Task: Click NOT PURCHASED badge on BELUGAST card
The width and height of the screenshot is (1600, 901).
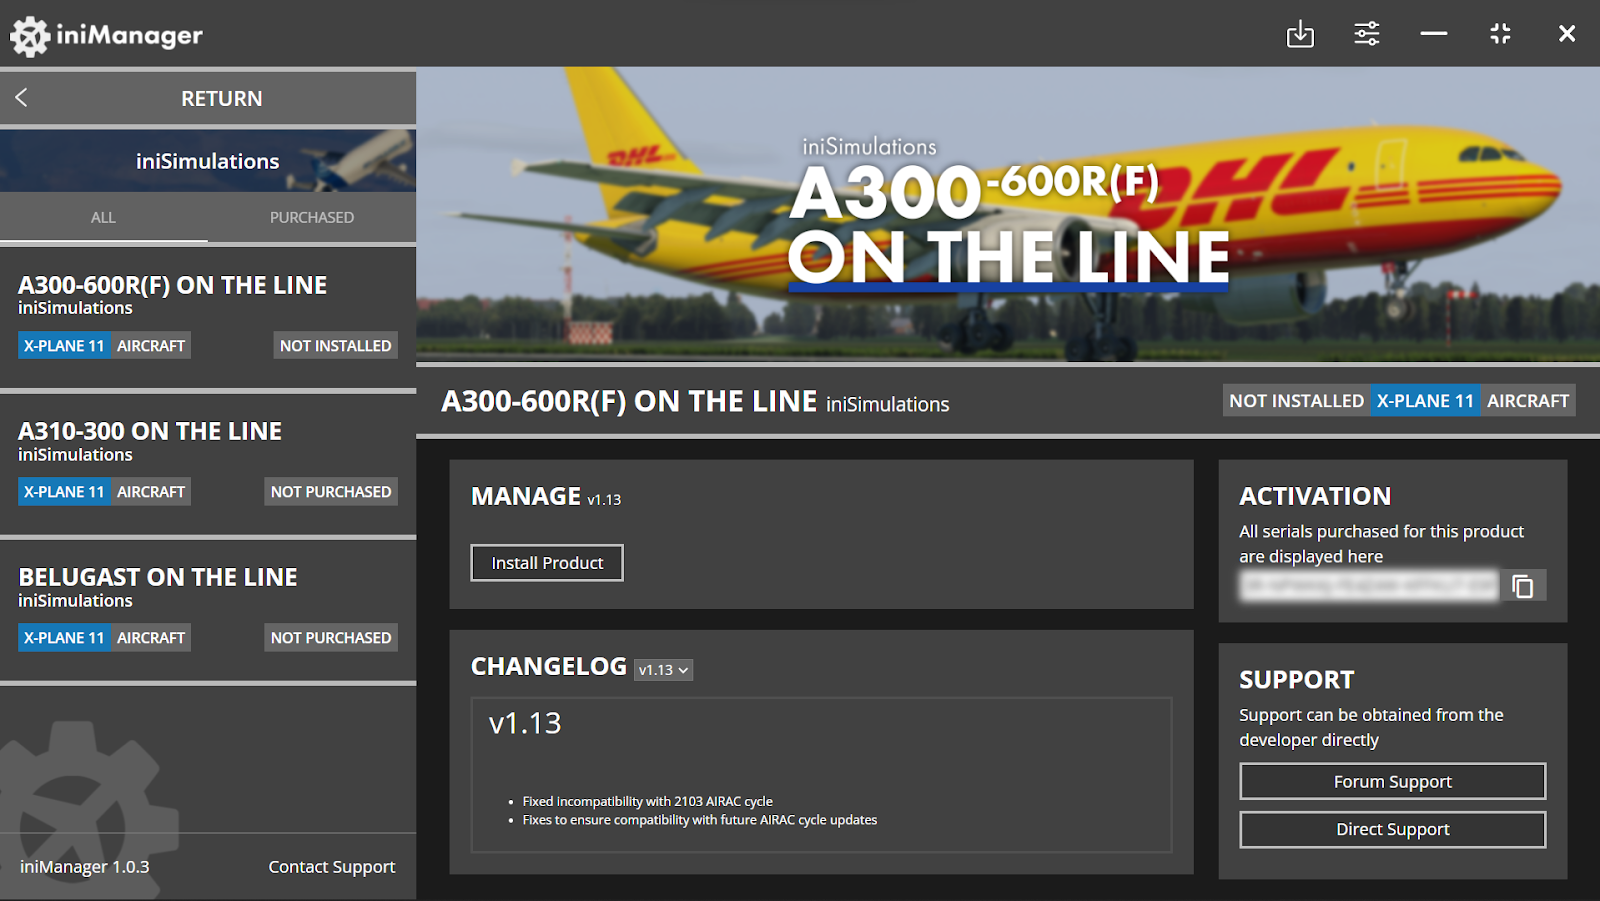Action: [331, 638]
